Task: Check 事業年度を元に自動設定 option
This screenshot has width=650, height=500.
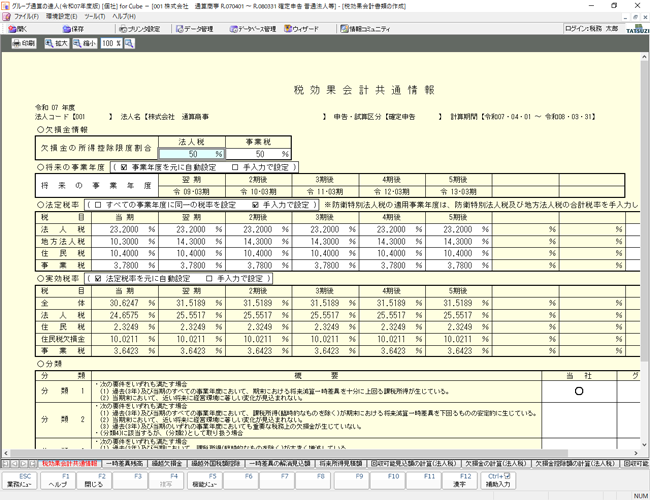Action: [x=124, y=167]
